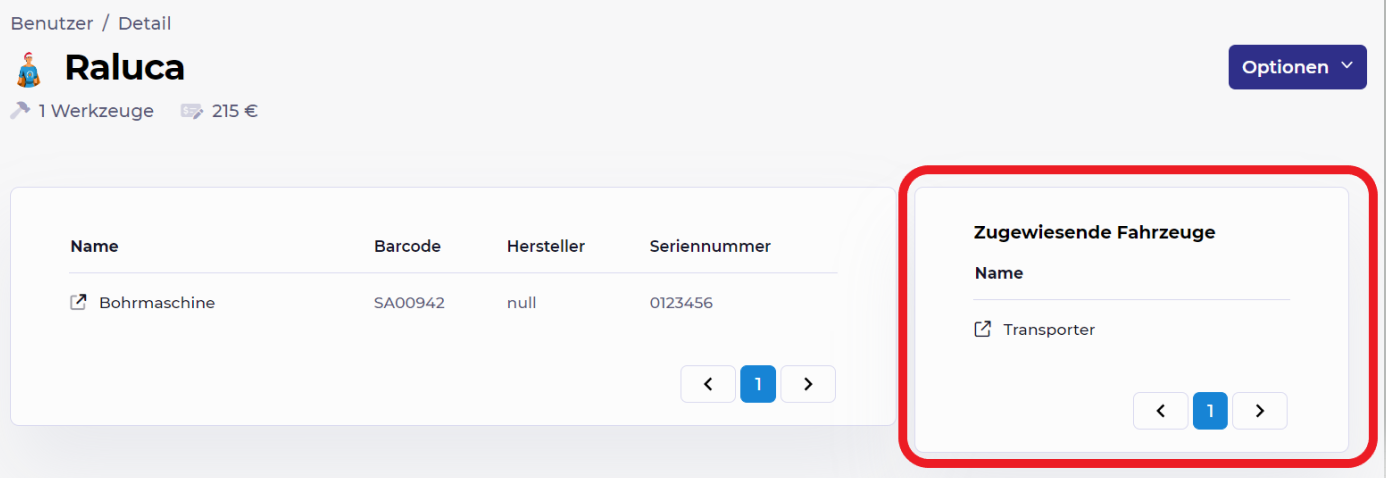
Task: Navigate to Benutzer breadcrumb
Action: 51,23
